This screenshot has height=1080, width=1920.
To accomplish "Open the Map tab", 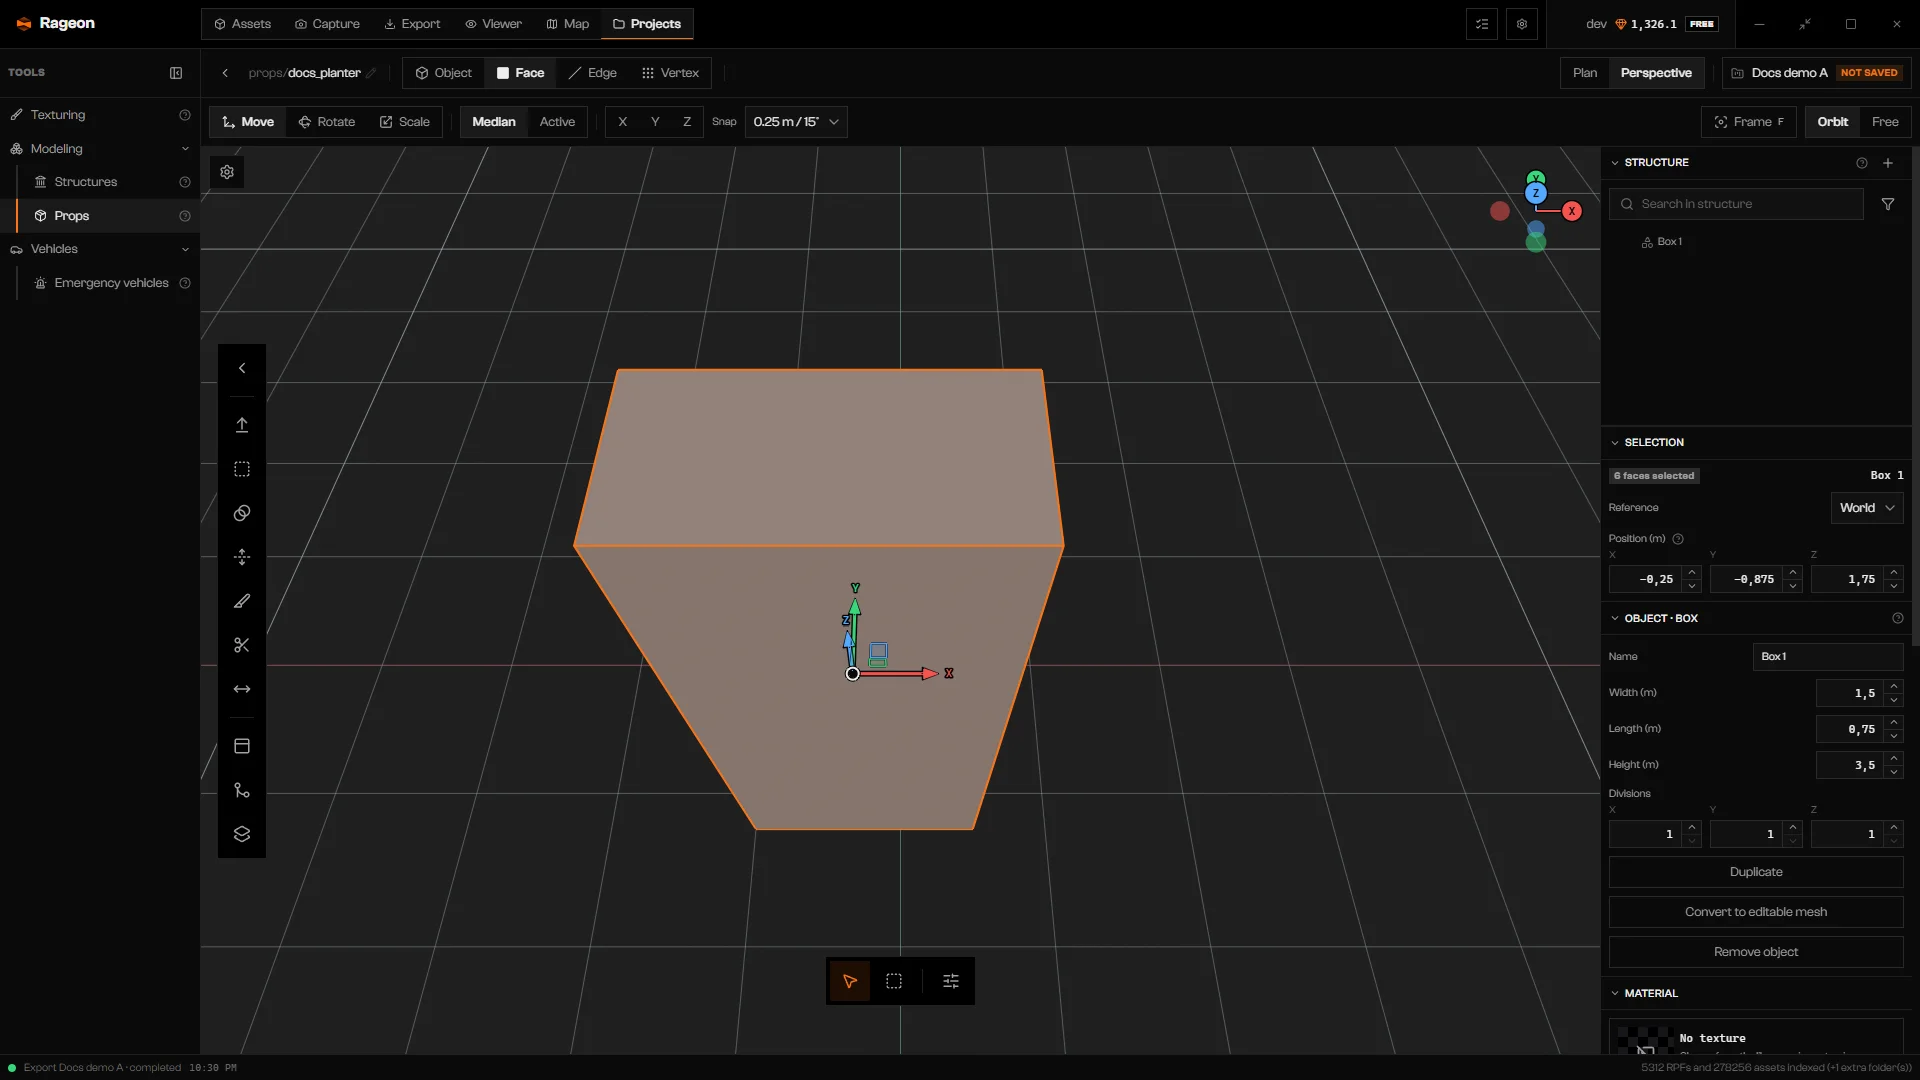I will 567,24.
